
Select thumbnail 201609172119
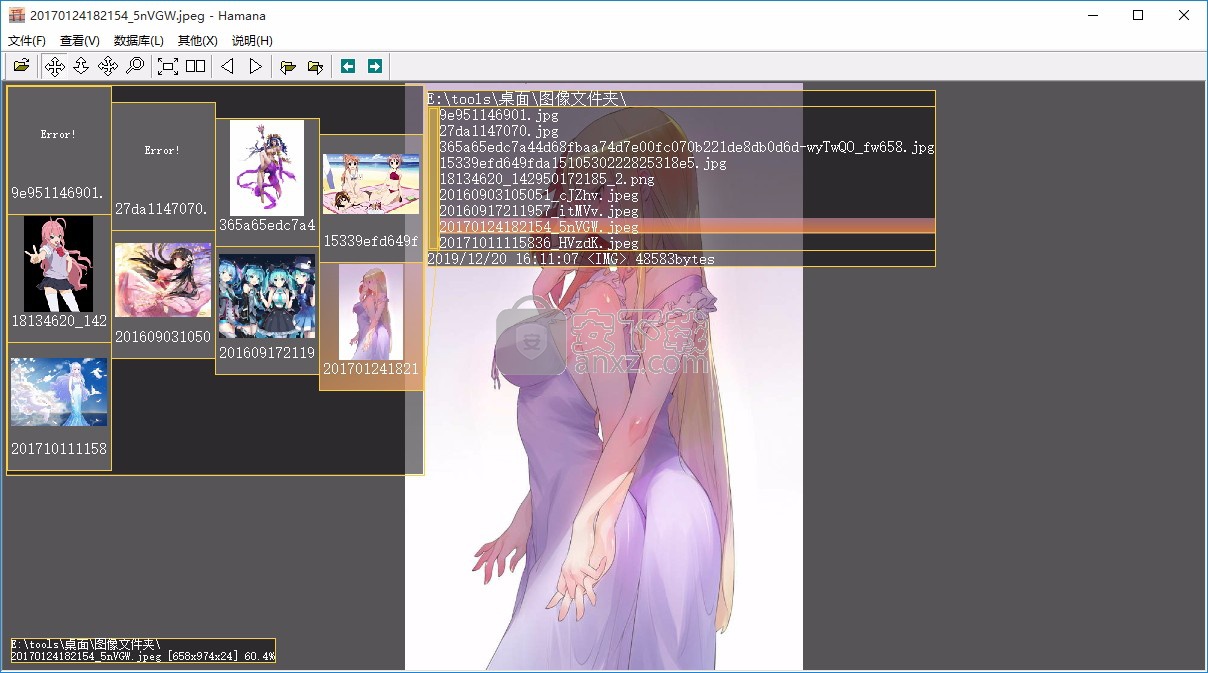coord(267,310)
